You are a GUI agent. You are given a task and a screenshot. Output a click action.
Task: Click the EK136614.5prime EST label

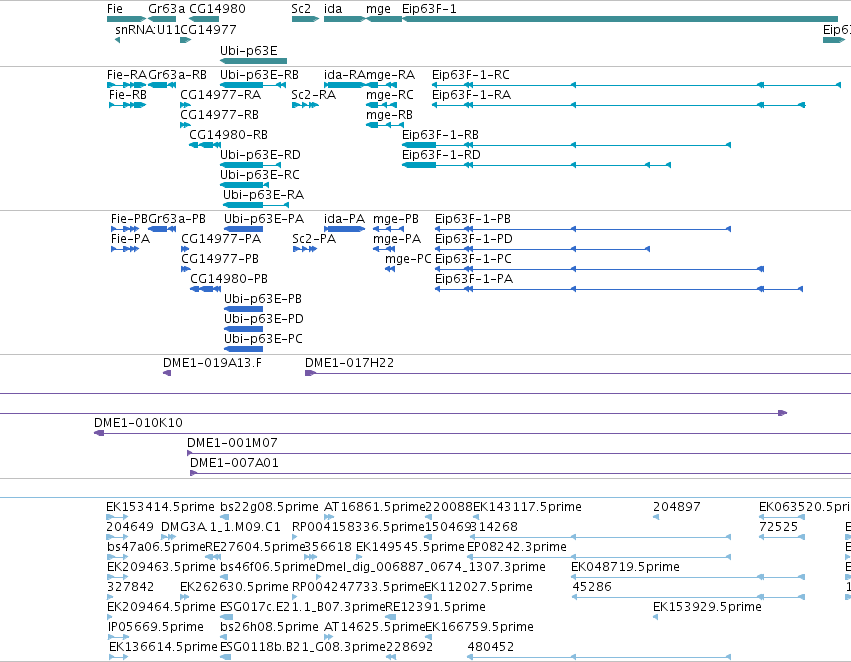(x=163, y=647)
